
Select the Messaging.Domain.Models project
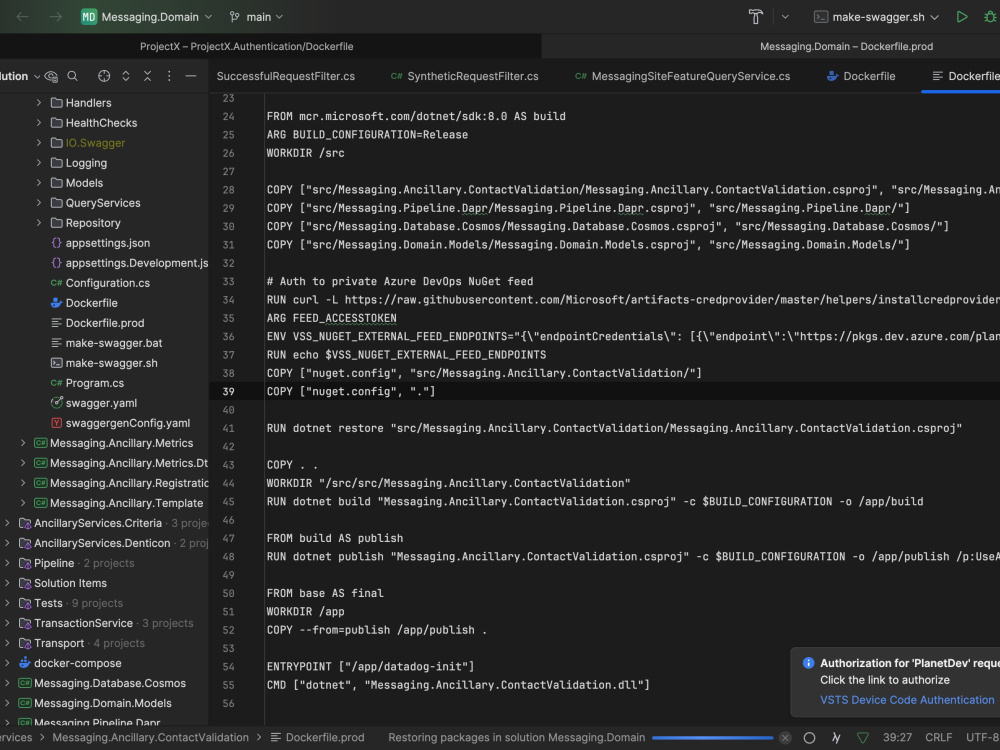(95, 703)
